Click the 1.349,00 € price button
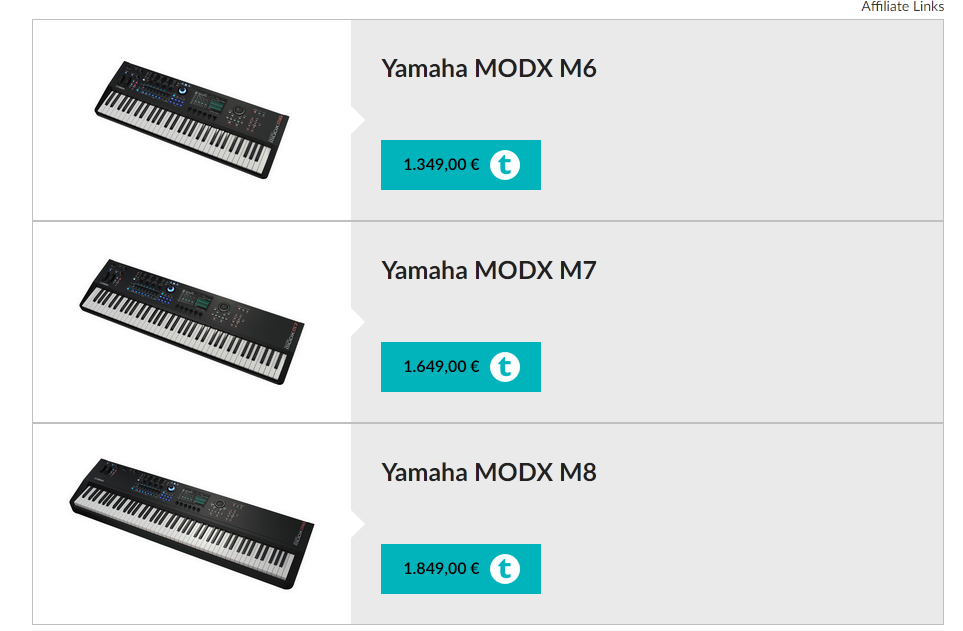The image size is (963, 631). coord(442,165)
